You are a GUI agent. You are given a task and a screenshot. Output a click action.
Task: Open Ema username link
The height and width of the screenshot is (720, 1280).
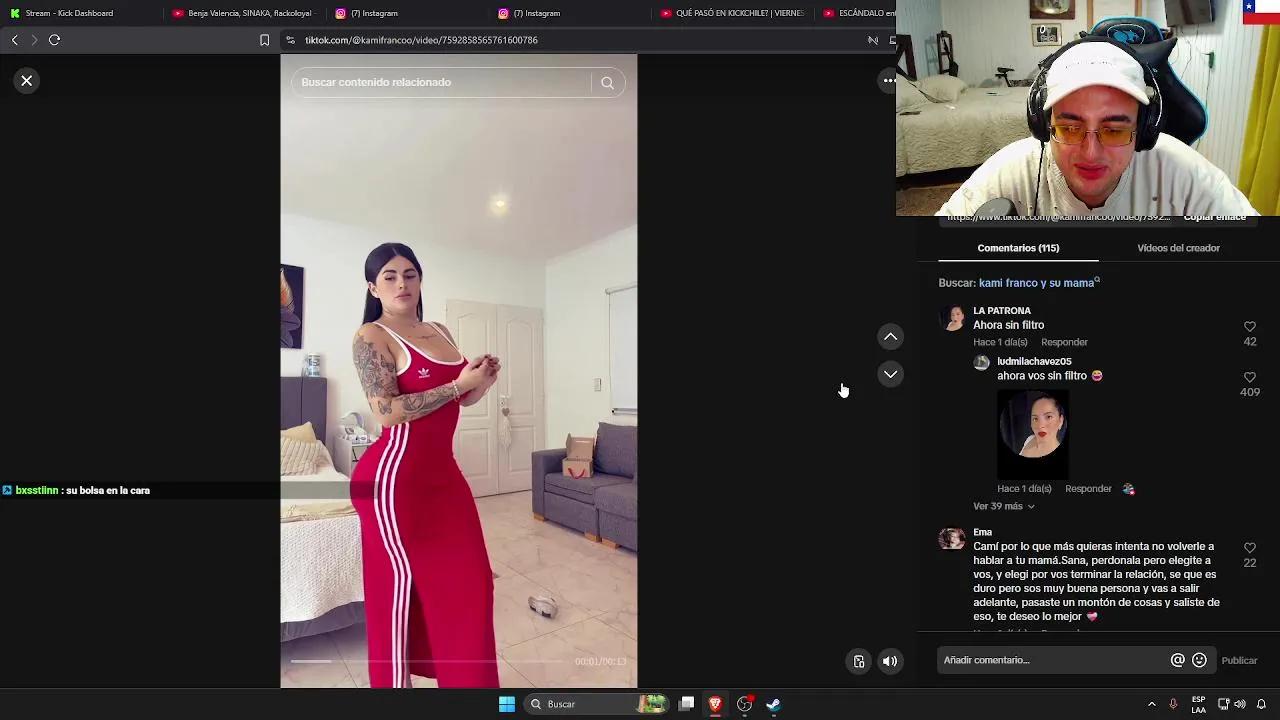[x=983, y=532]
